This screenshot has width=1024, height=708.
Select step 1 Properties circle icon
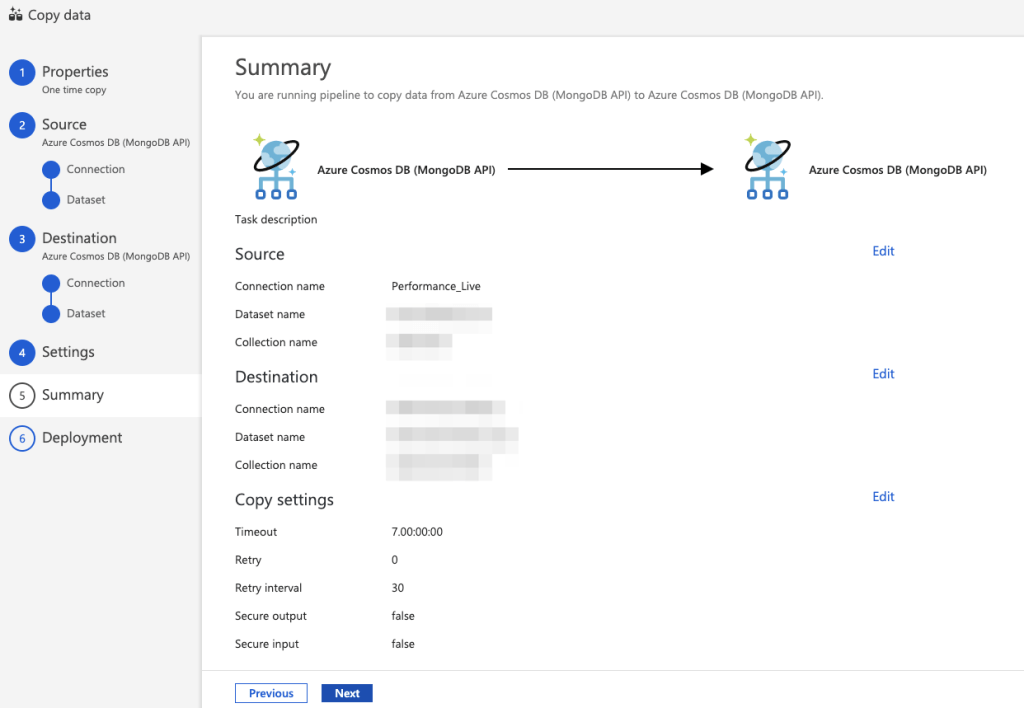[22, 73]
